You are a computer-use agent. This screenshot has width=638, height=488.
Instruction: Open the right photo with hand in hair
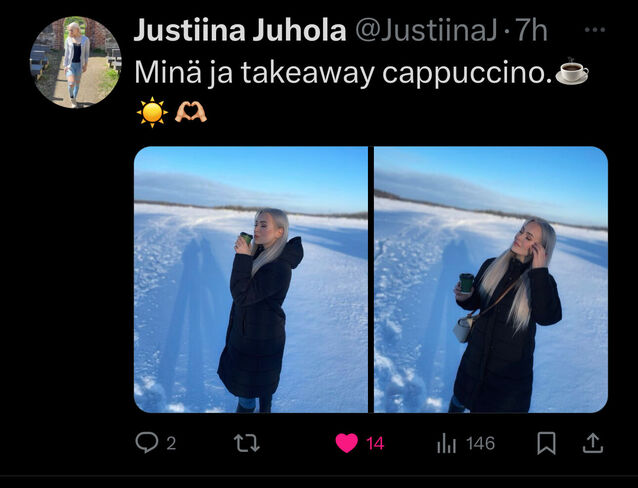(x=491, y=279)
